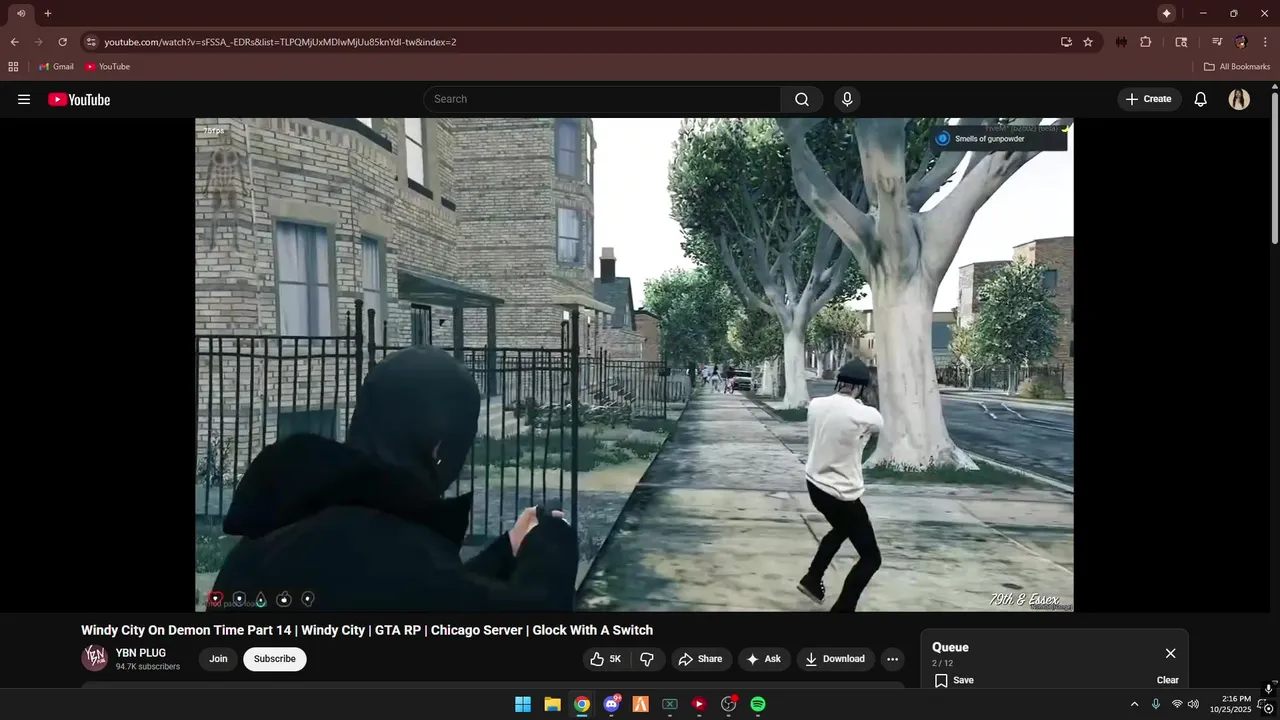Reload the current page
1280x720 pixels.
point(62,42)
